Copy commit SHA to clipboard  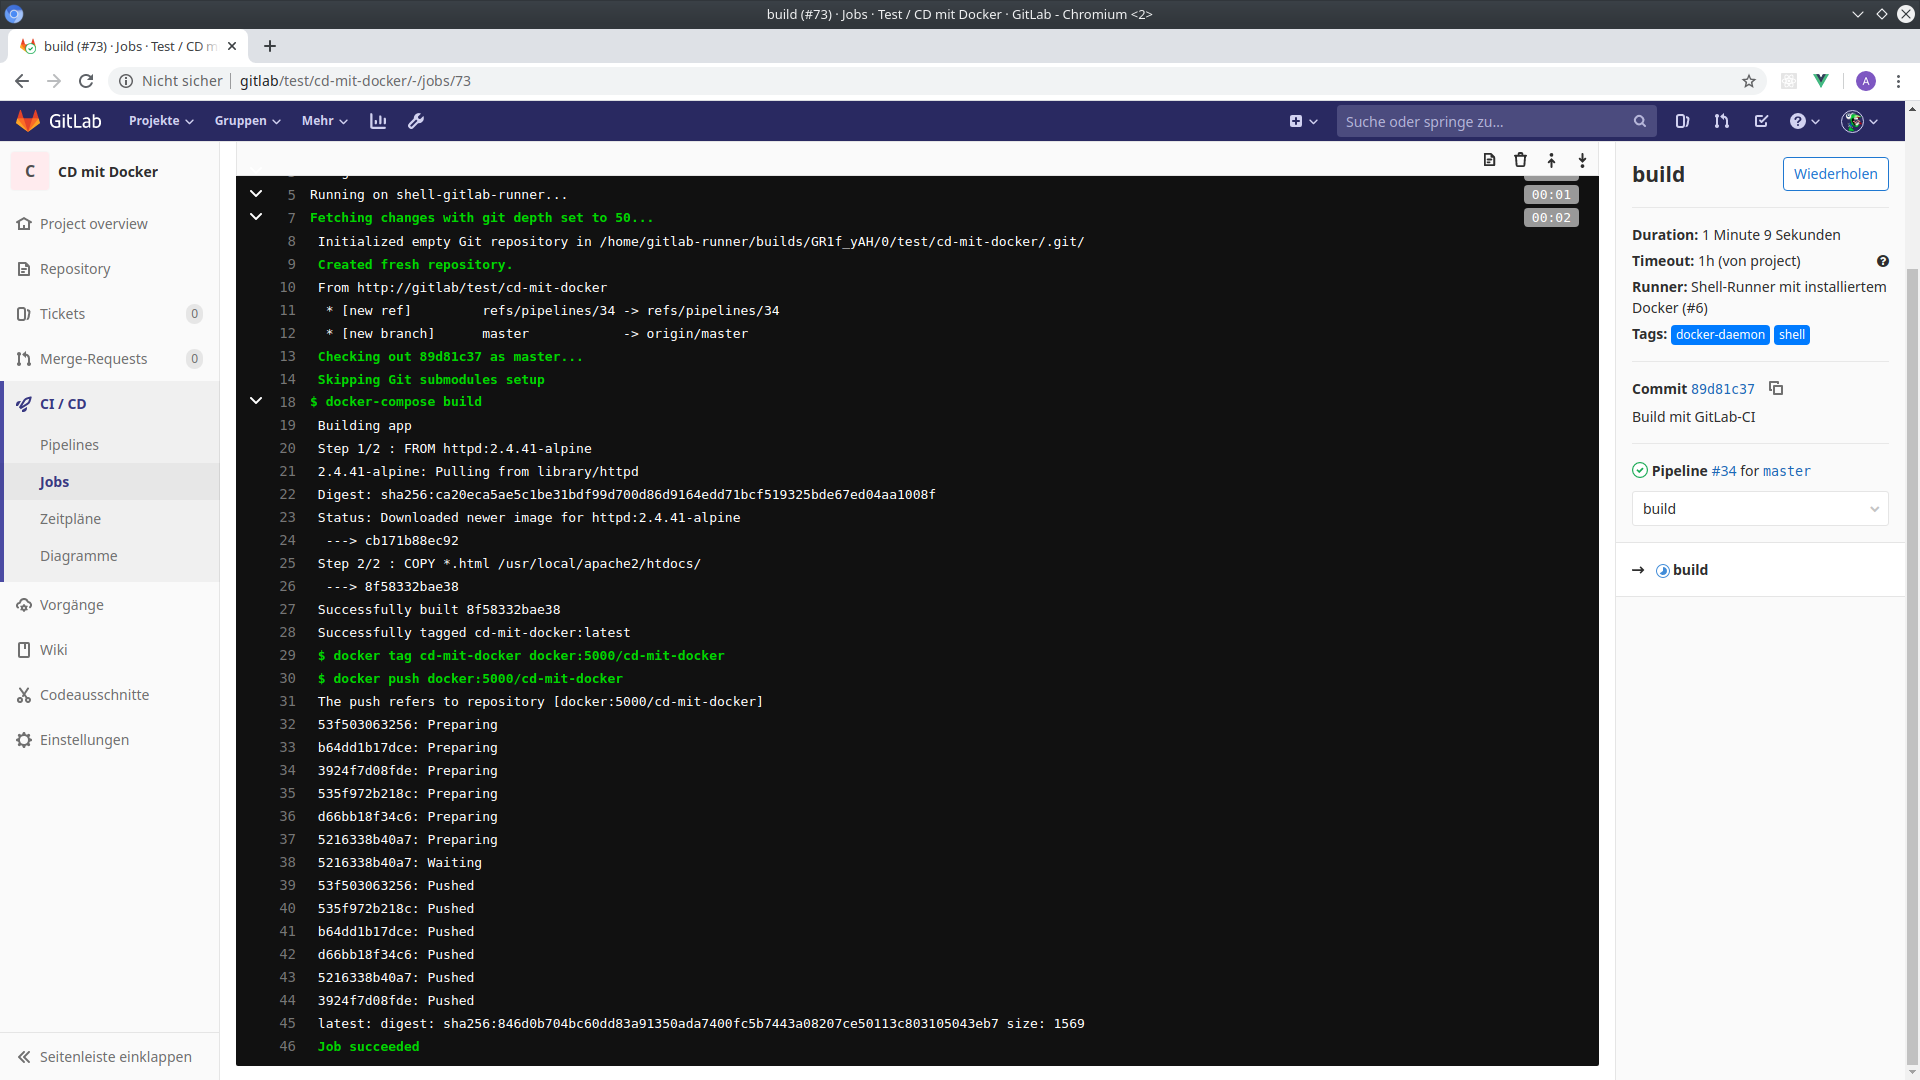pyautogui.click(x=1776, y=388)
